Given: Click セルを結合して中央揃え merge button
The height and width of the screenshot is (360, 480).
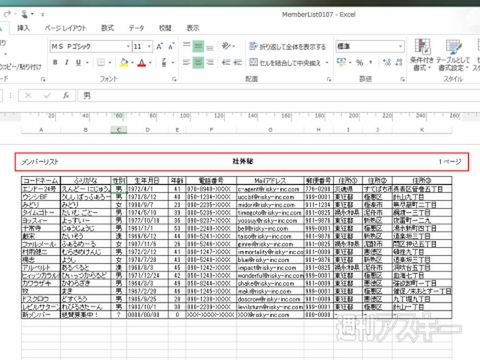Looking at the screenshot, I should tap(285, 62).
